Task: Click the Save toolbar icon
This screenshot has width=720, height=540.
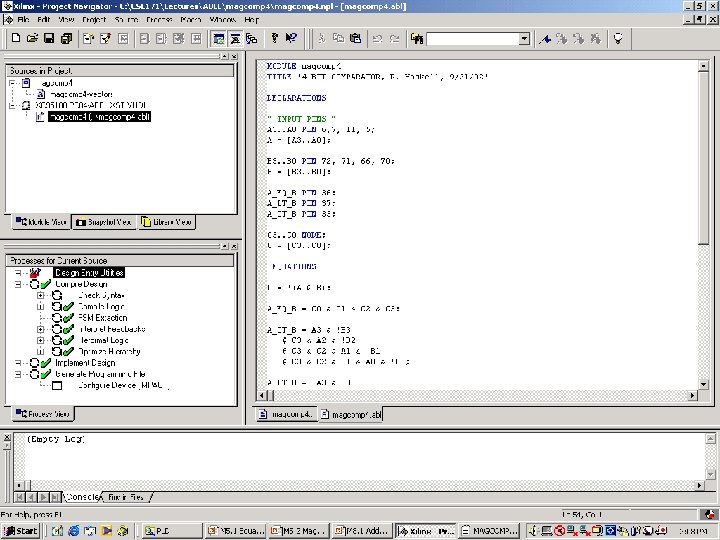Action: click(x=49, y=38)
